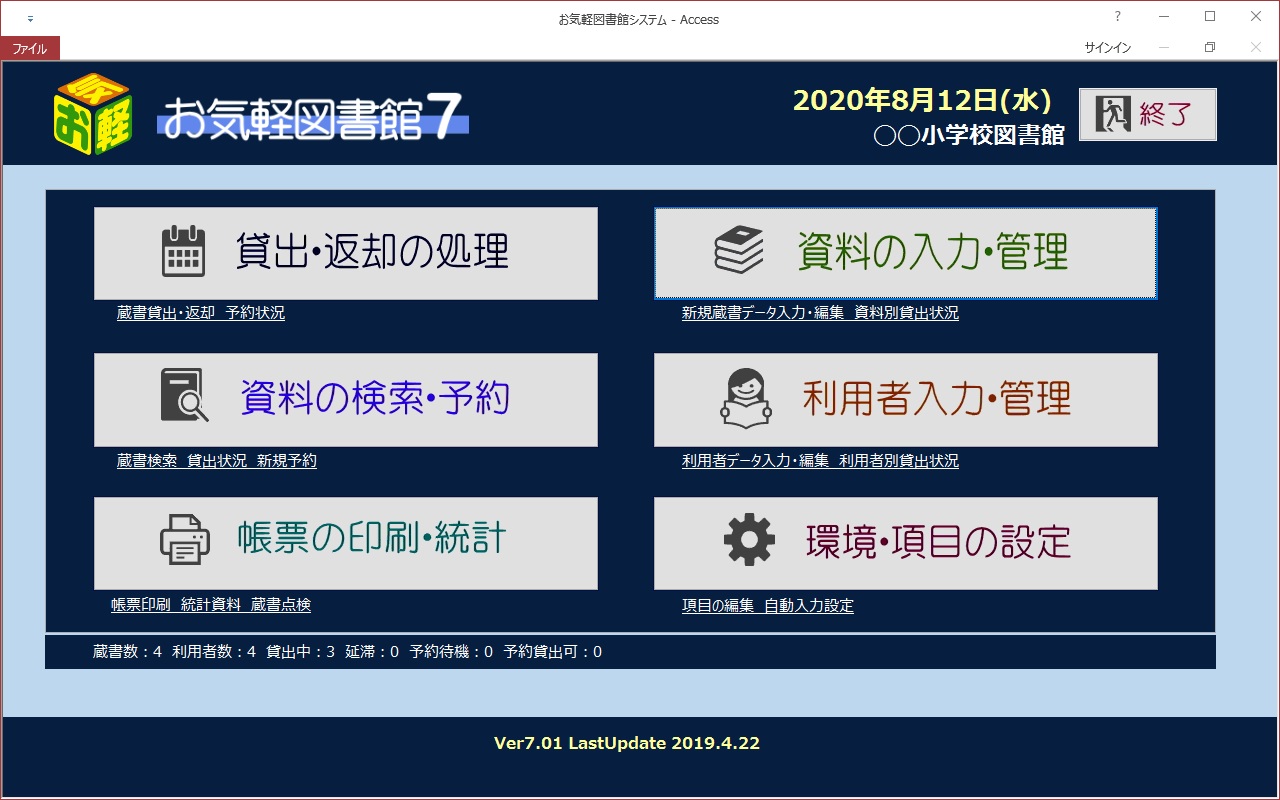Click the 項目の編集 自動入力設定 link
This screenshot has height=800, width=1280.
pos(768,606)
